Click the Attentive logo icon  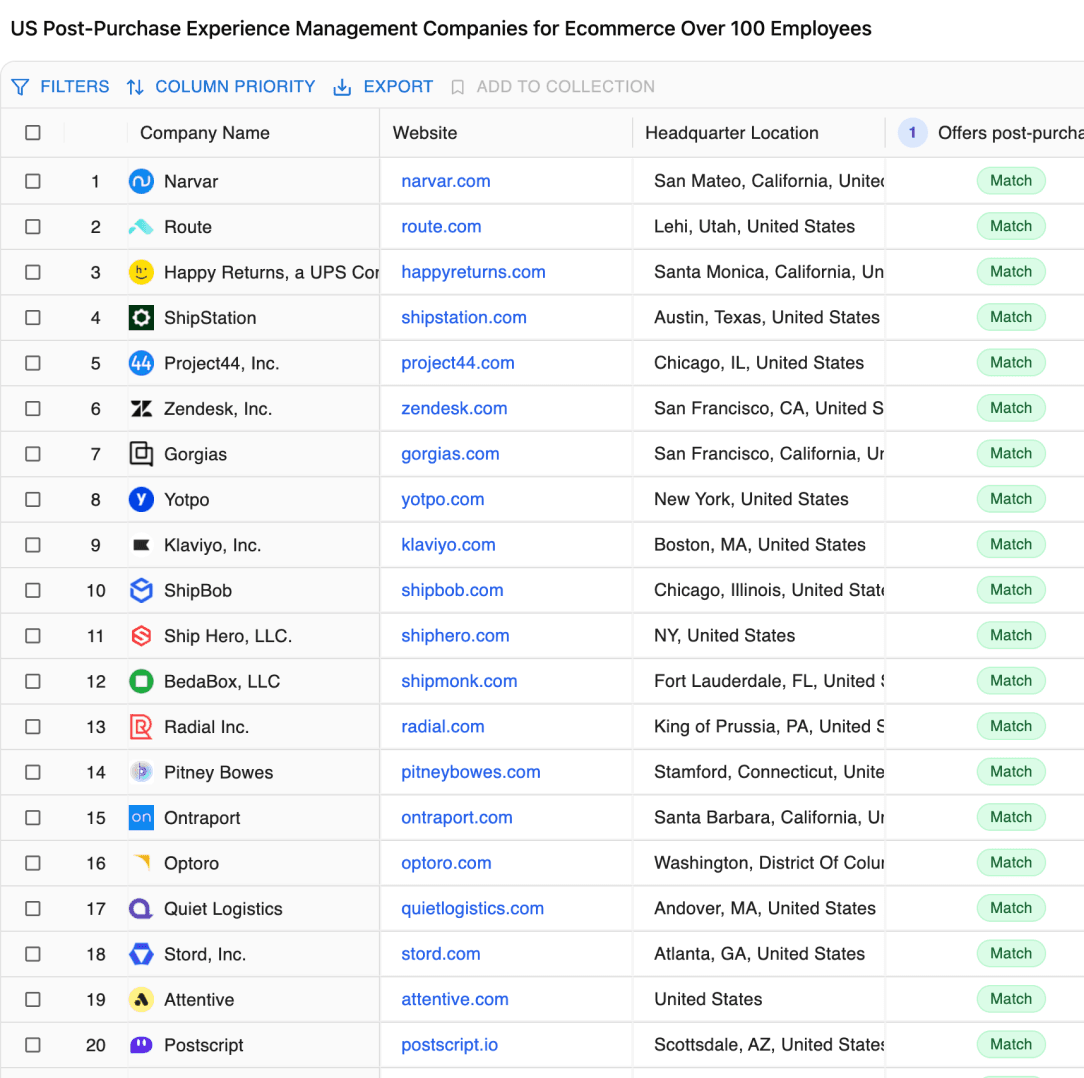[x=141, y=999]
